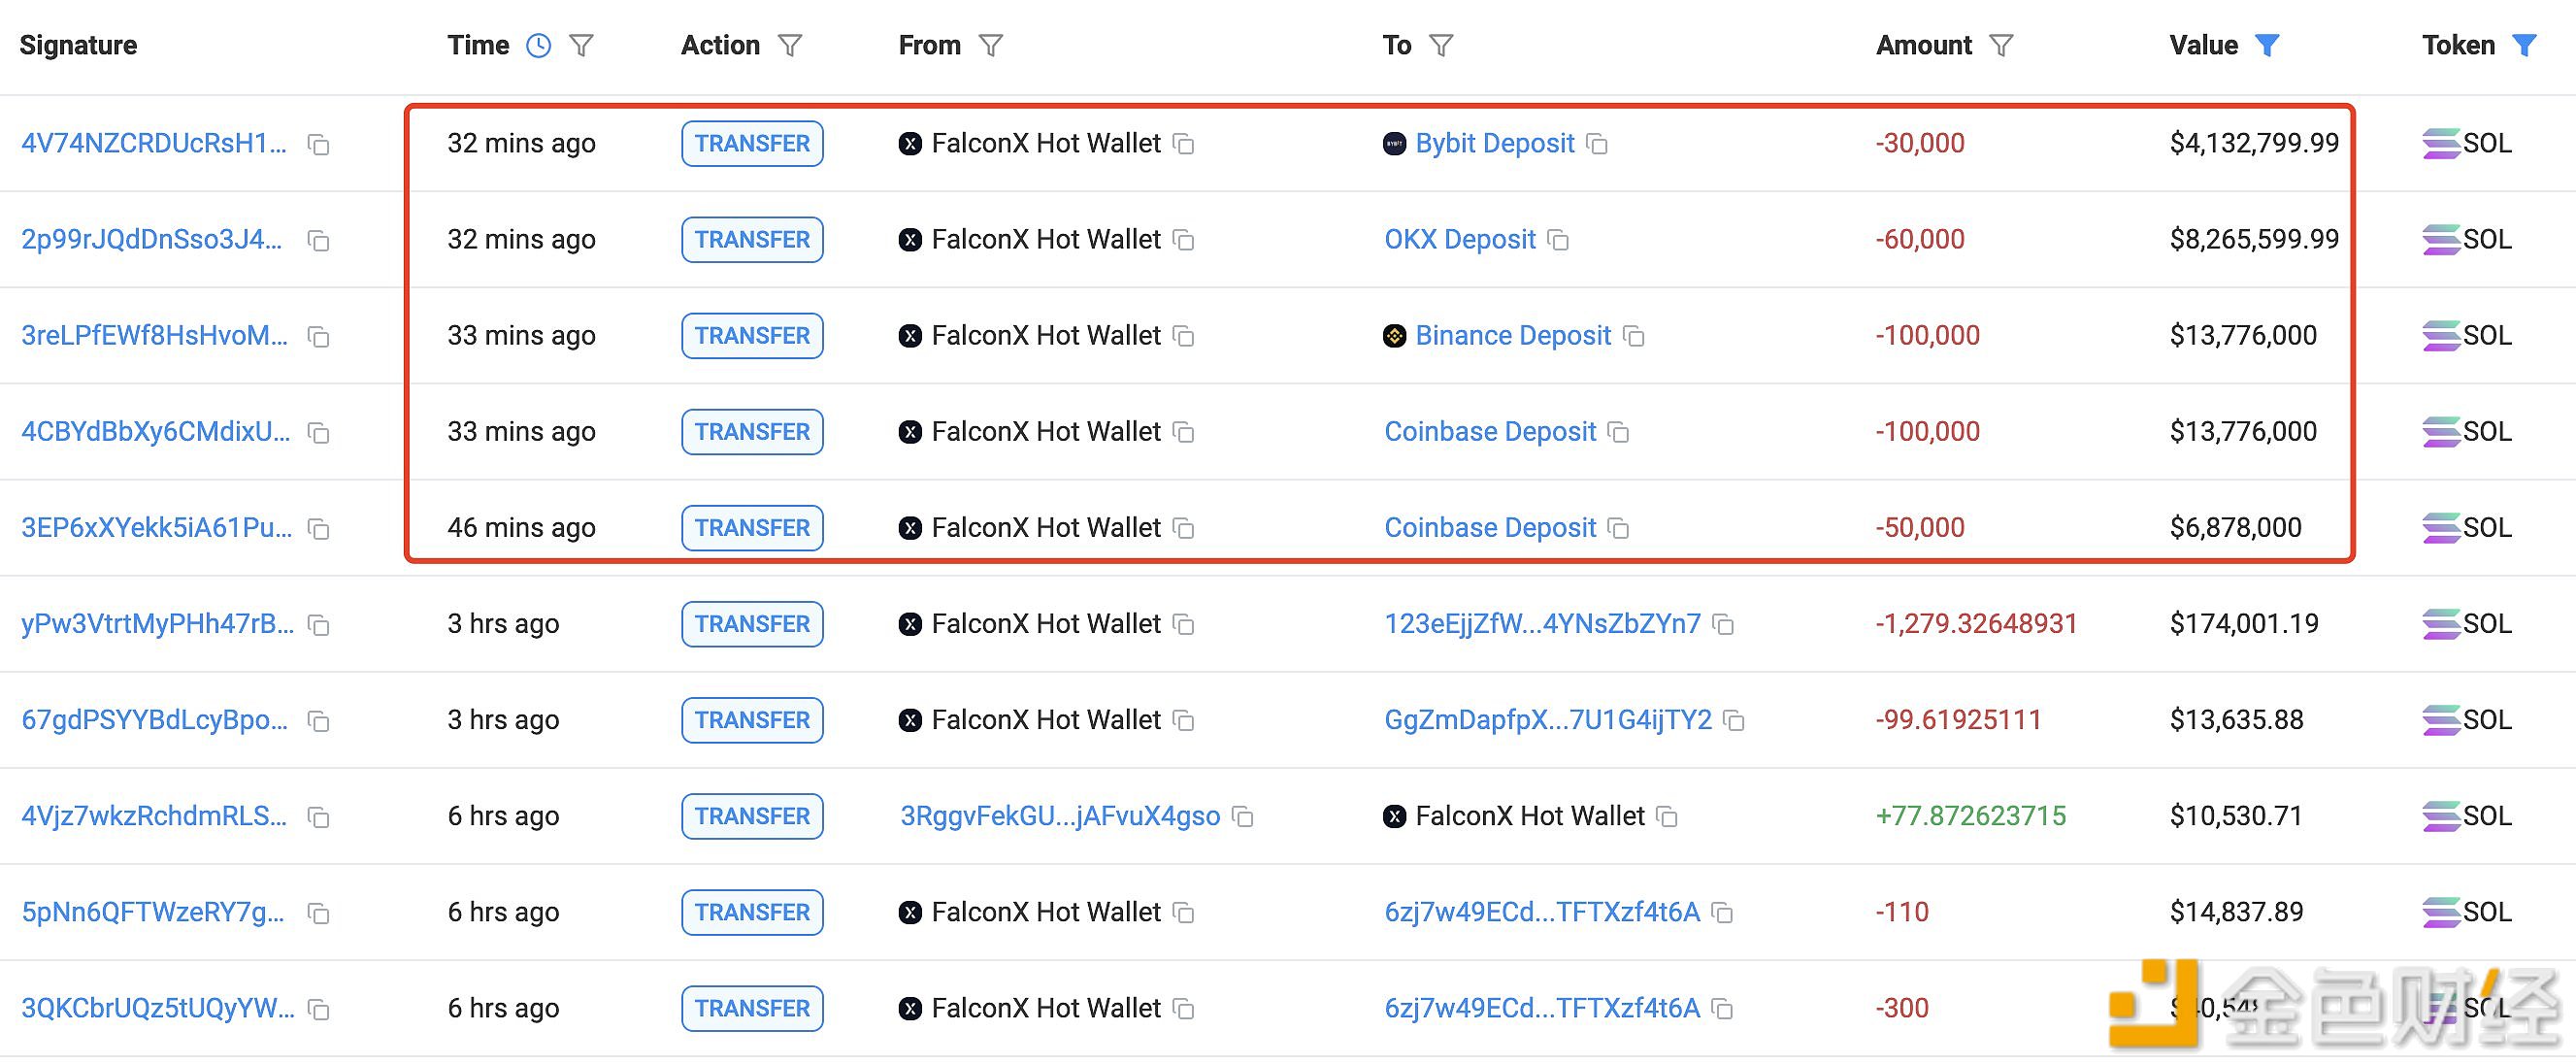Copy the OKX Deposit address
This screenshot has width=2576, height=1064.
[1558, 240]
